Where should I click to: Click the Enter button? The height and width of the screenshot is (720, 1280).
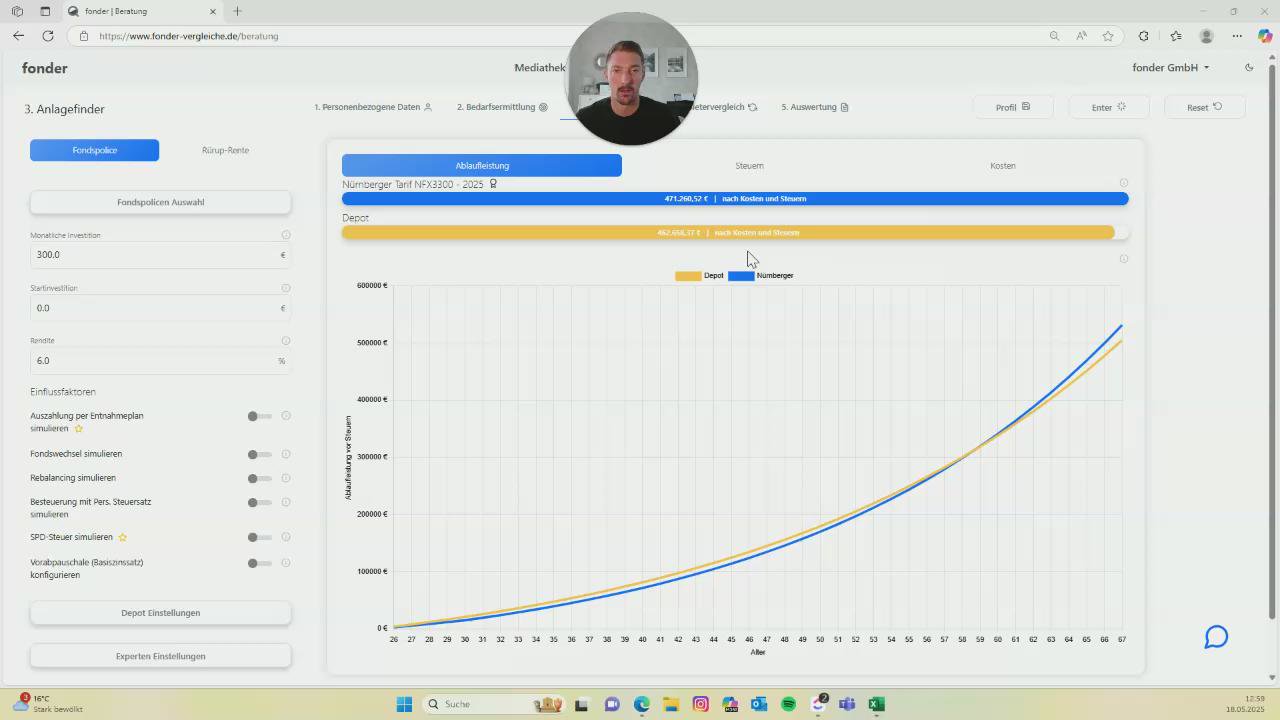point(1108,107)
